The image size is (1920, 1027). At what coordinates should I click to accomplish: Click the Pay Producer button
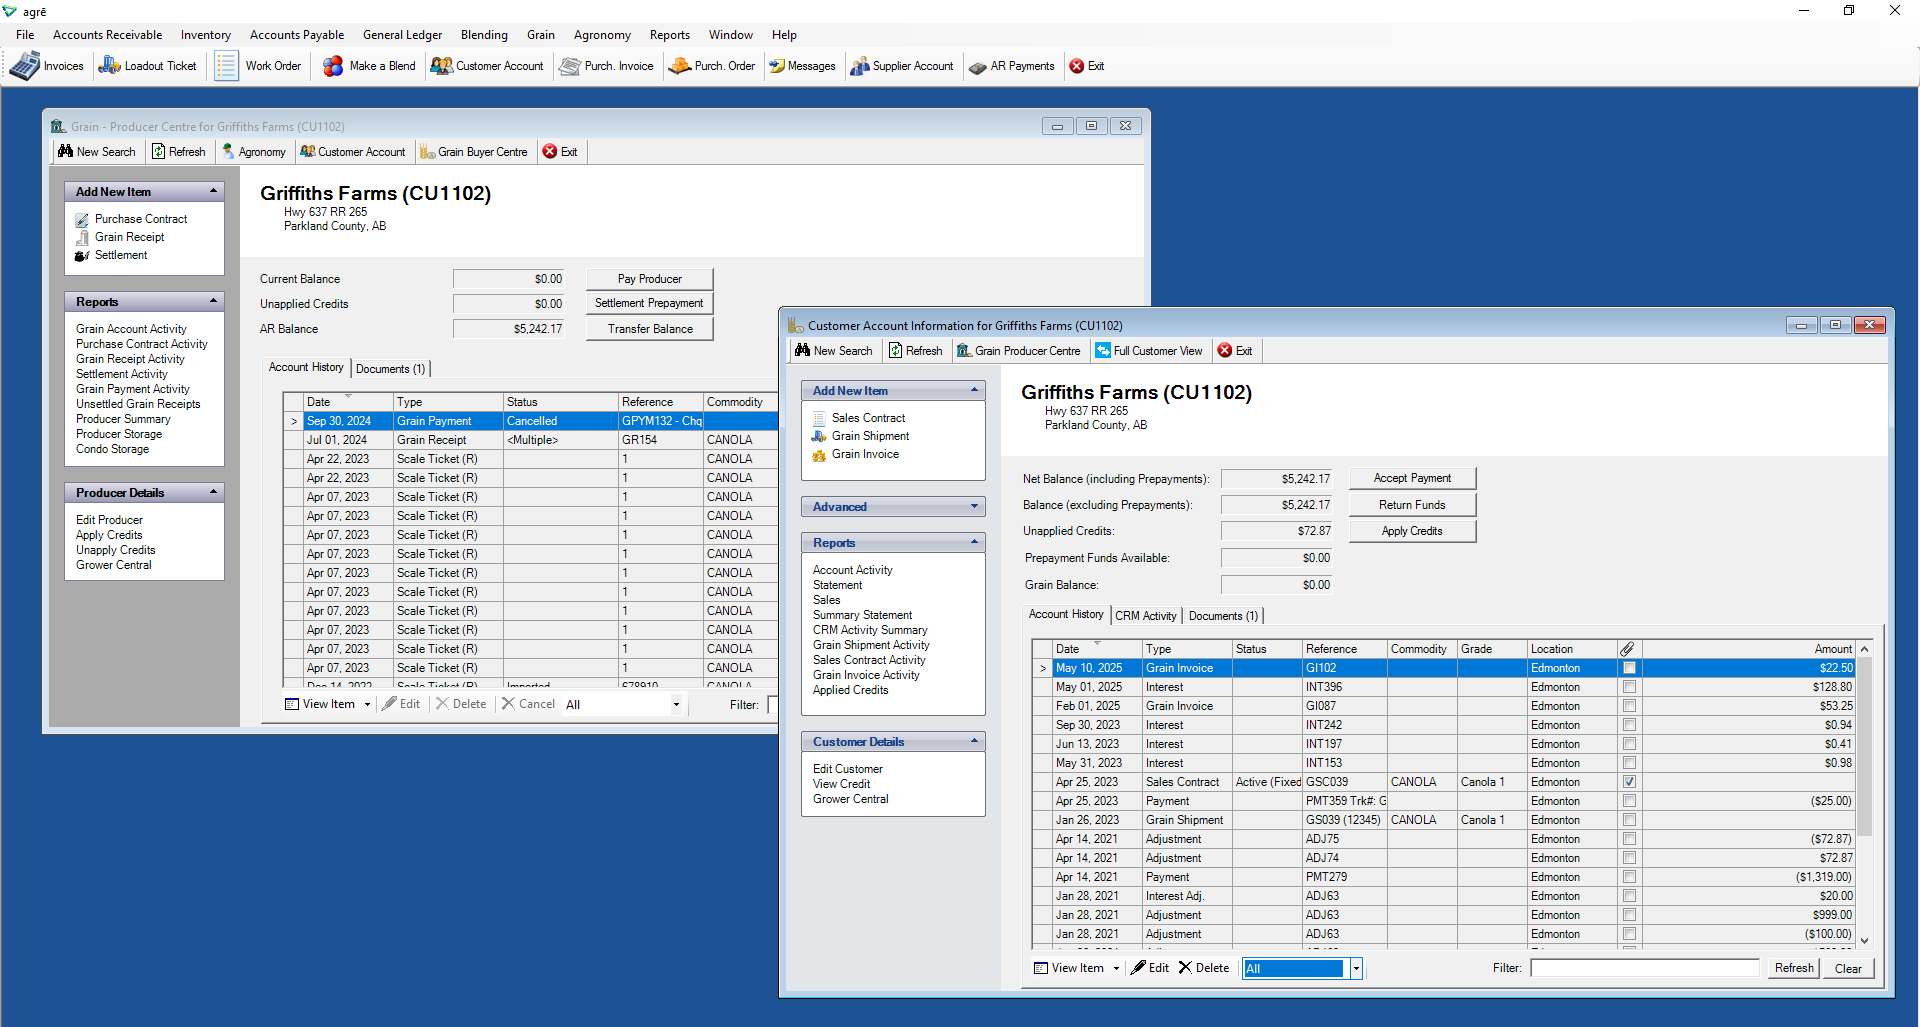(x=649, y=279)
